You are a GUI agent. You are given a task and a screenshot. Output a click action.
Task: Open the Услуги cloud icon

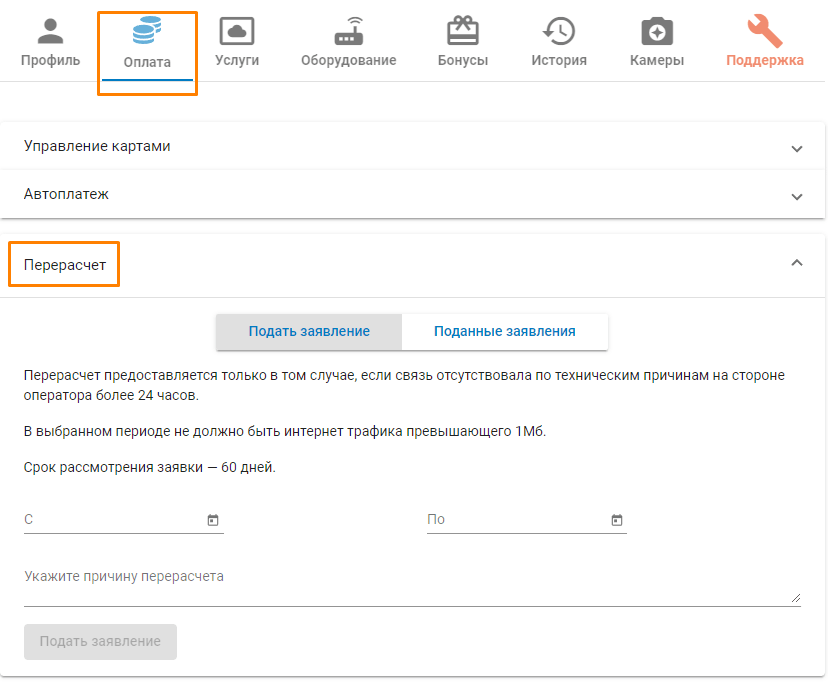pyautogui.click(x=237, y=31)
